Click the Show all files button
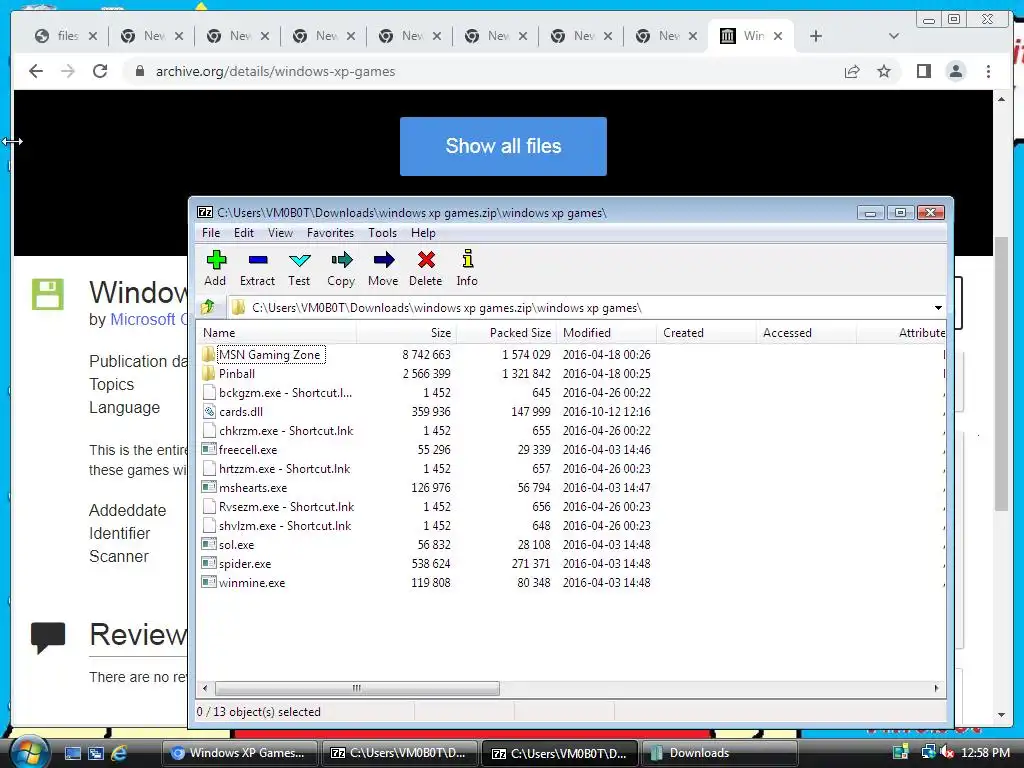The height and width of the screenshot is (768, 1024). click(x=503, y=146)
